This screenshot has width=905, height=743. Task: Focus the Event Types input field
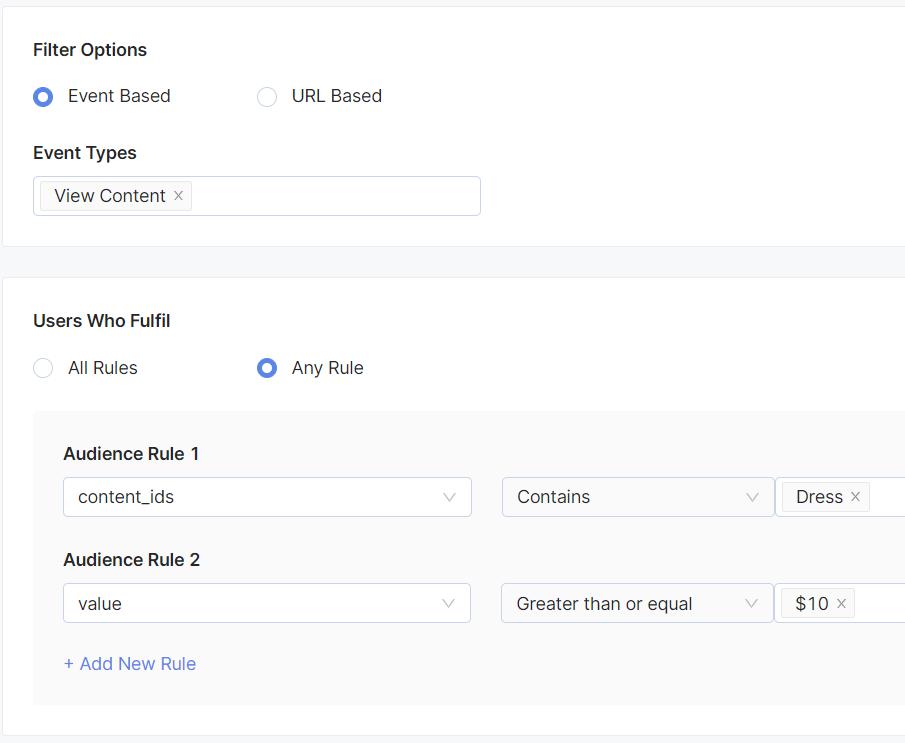pyautogui.click(x=257, y=196)
